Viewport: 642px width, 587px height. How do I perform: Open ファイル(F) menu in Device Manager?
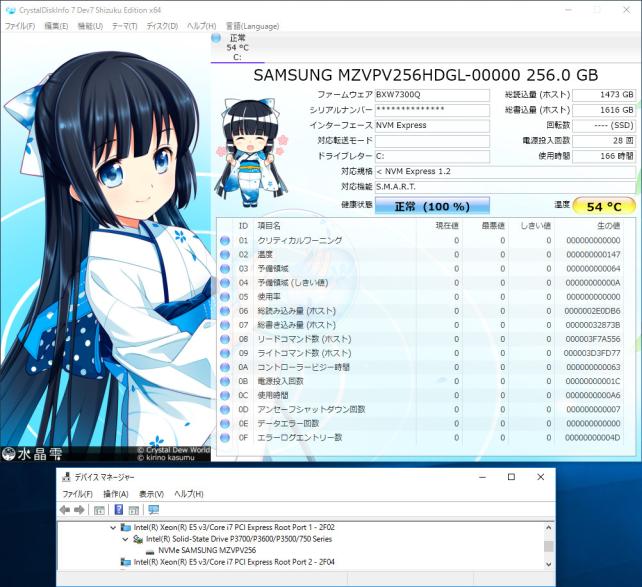point(77,494)
